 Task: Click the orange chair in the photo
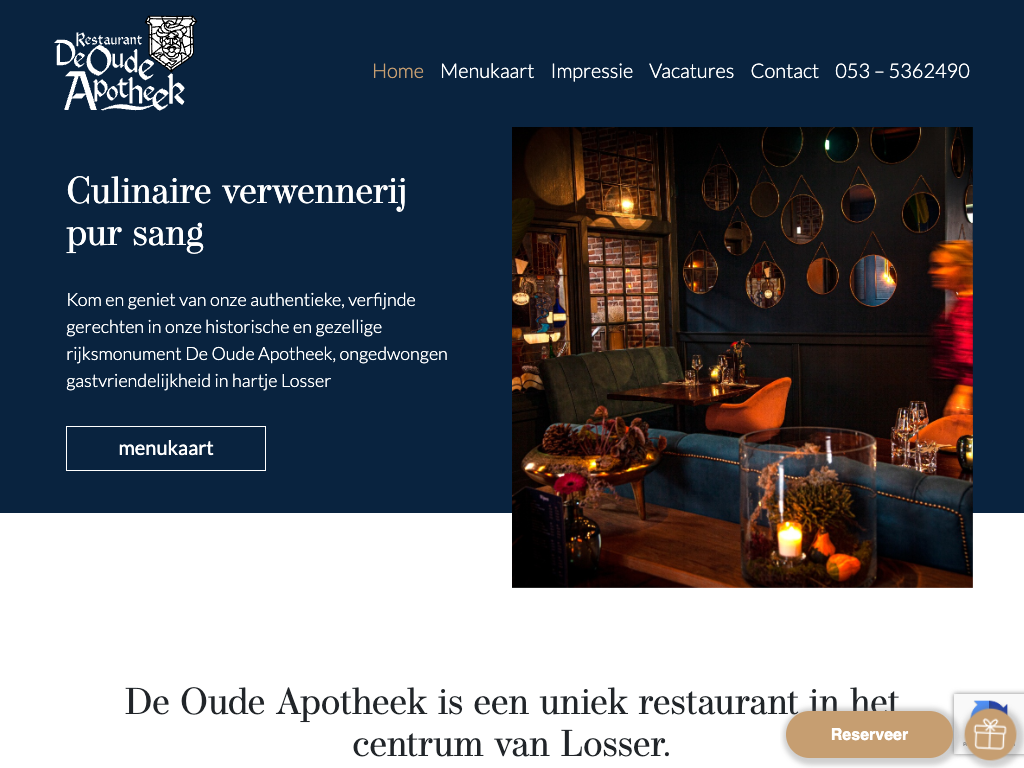click(749, 406)
